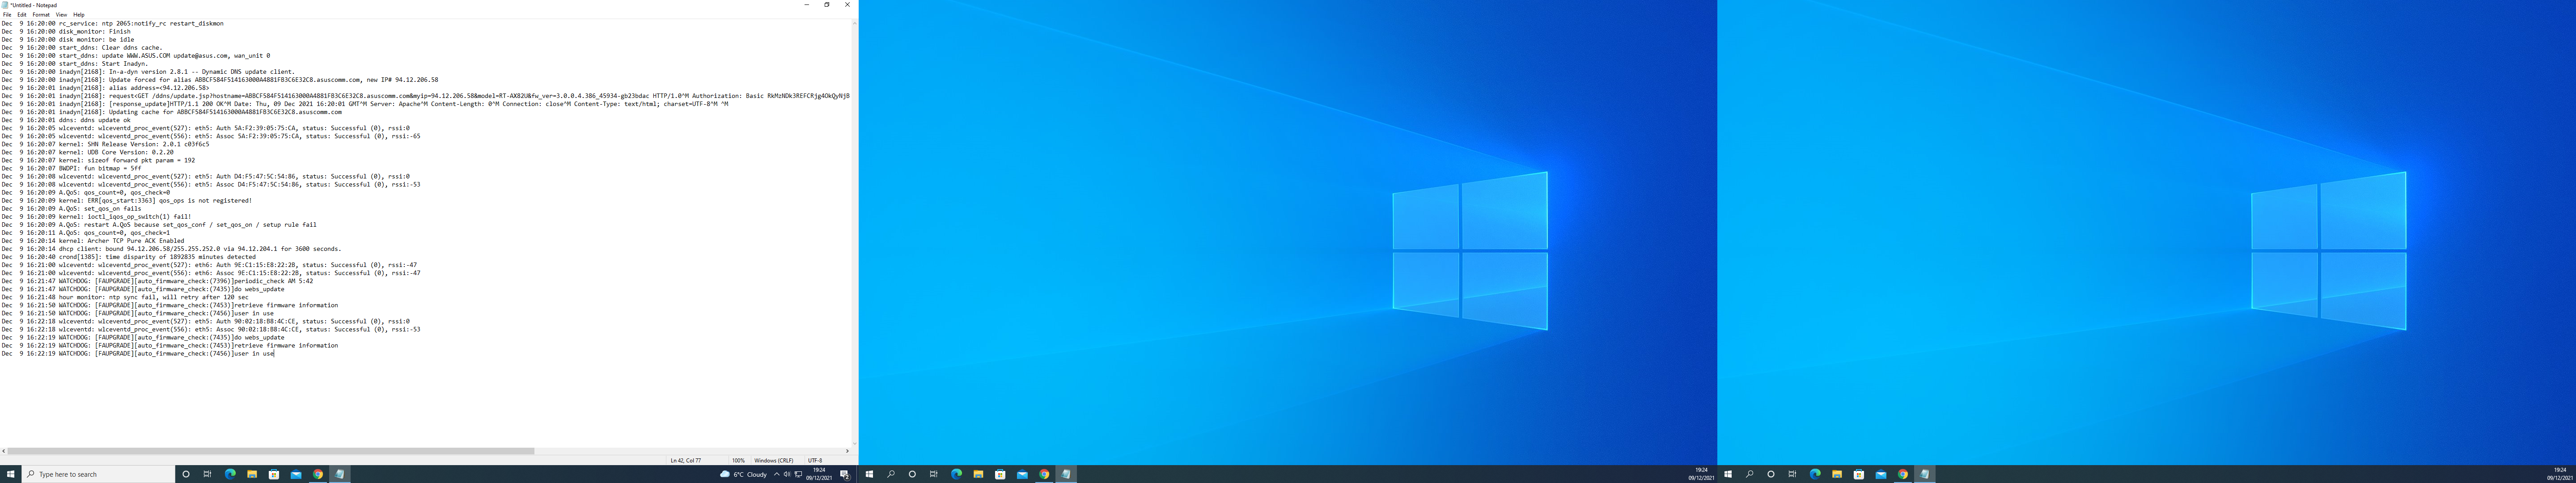Open the Mail app from the middle monitor's taskbar
Image resolution: width=2576 pixels, height=483 pixels.
coord(1022,474)
